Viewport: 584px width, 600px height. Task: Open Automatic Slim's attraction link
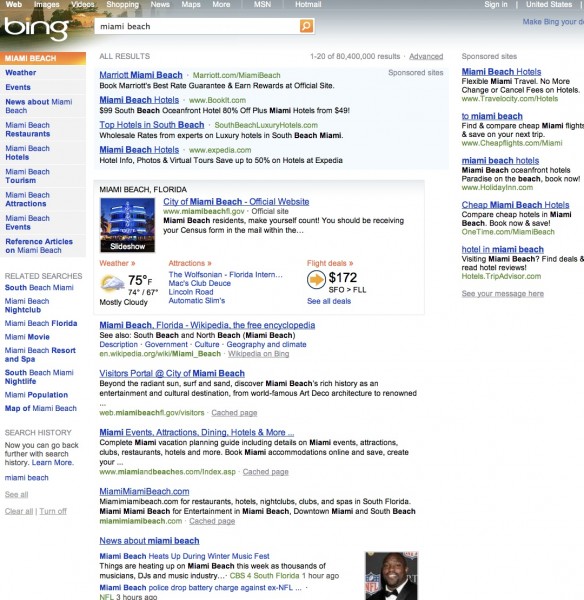coord(197,301)
